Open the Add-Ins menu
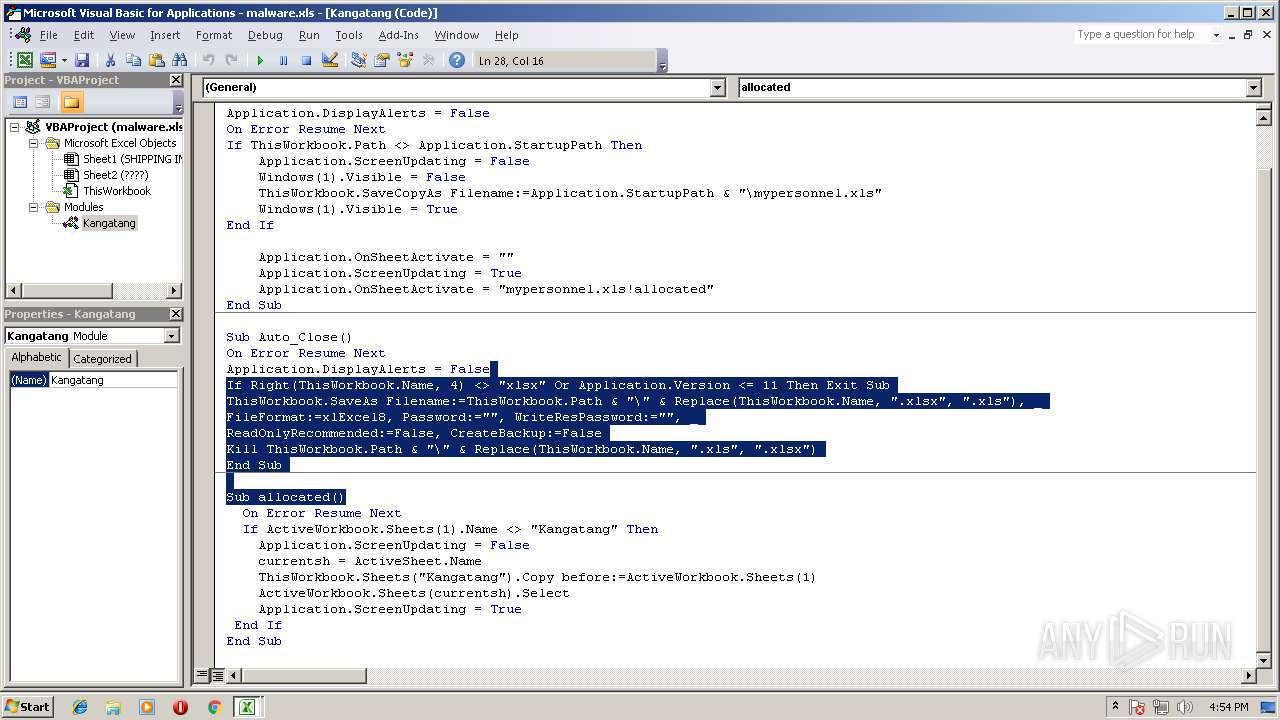 pyautogui.click(x=398, y=35)
